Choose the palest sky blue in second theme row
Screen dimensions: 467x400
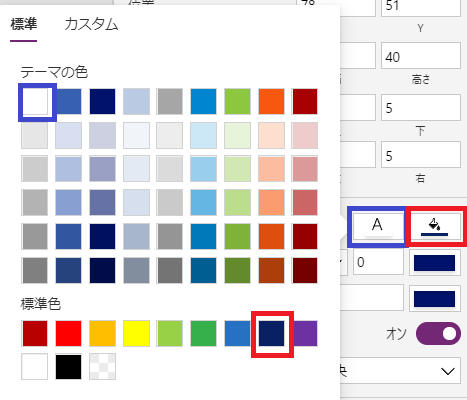point(204,135)
